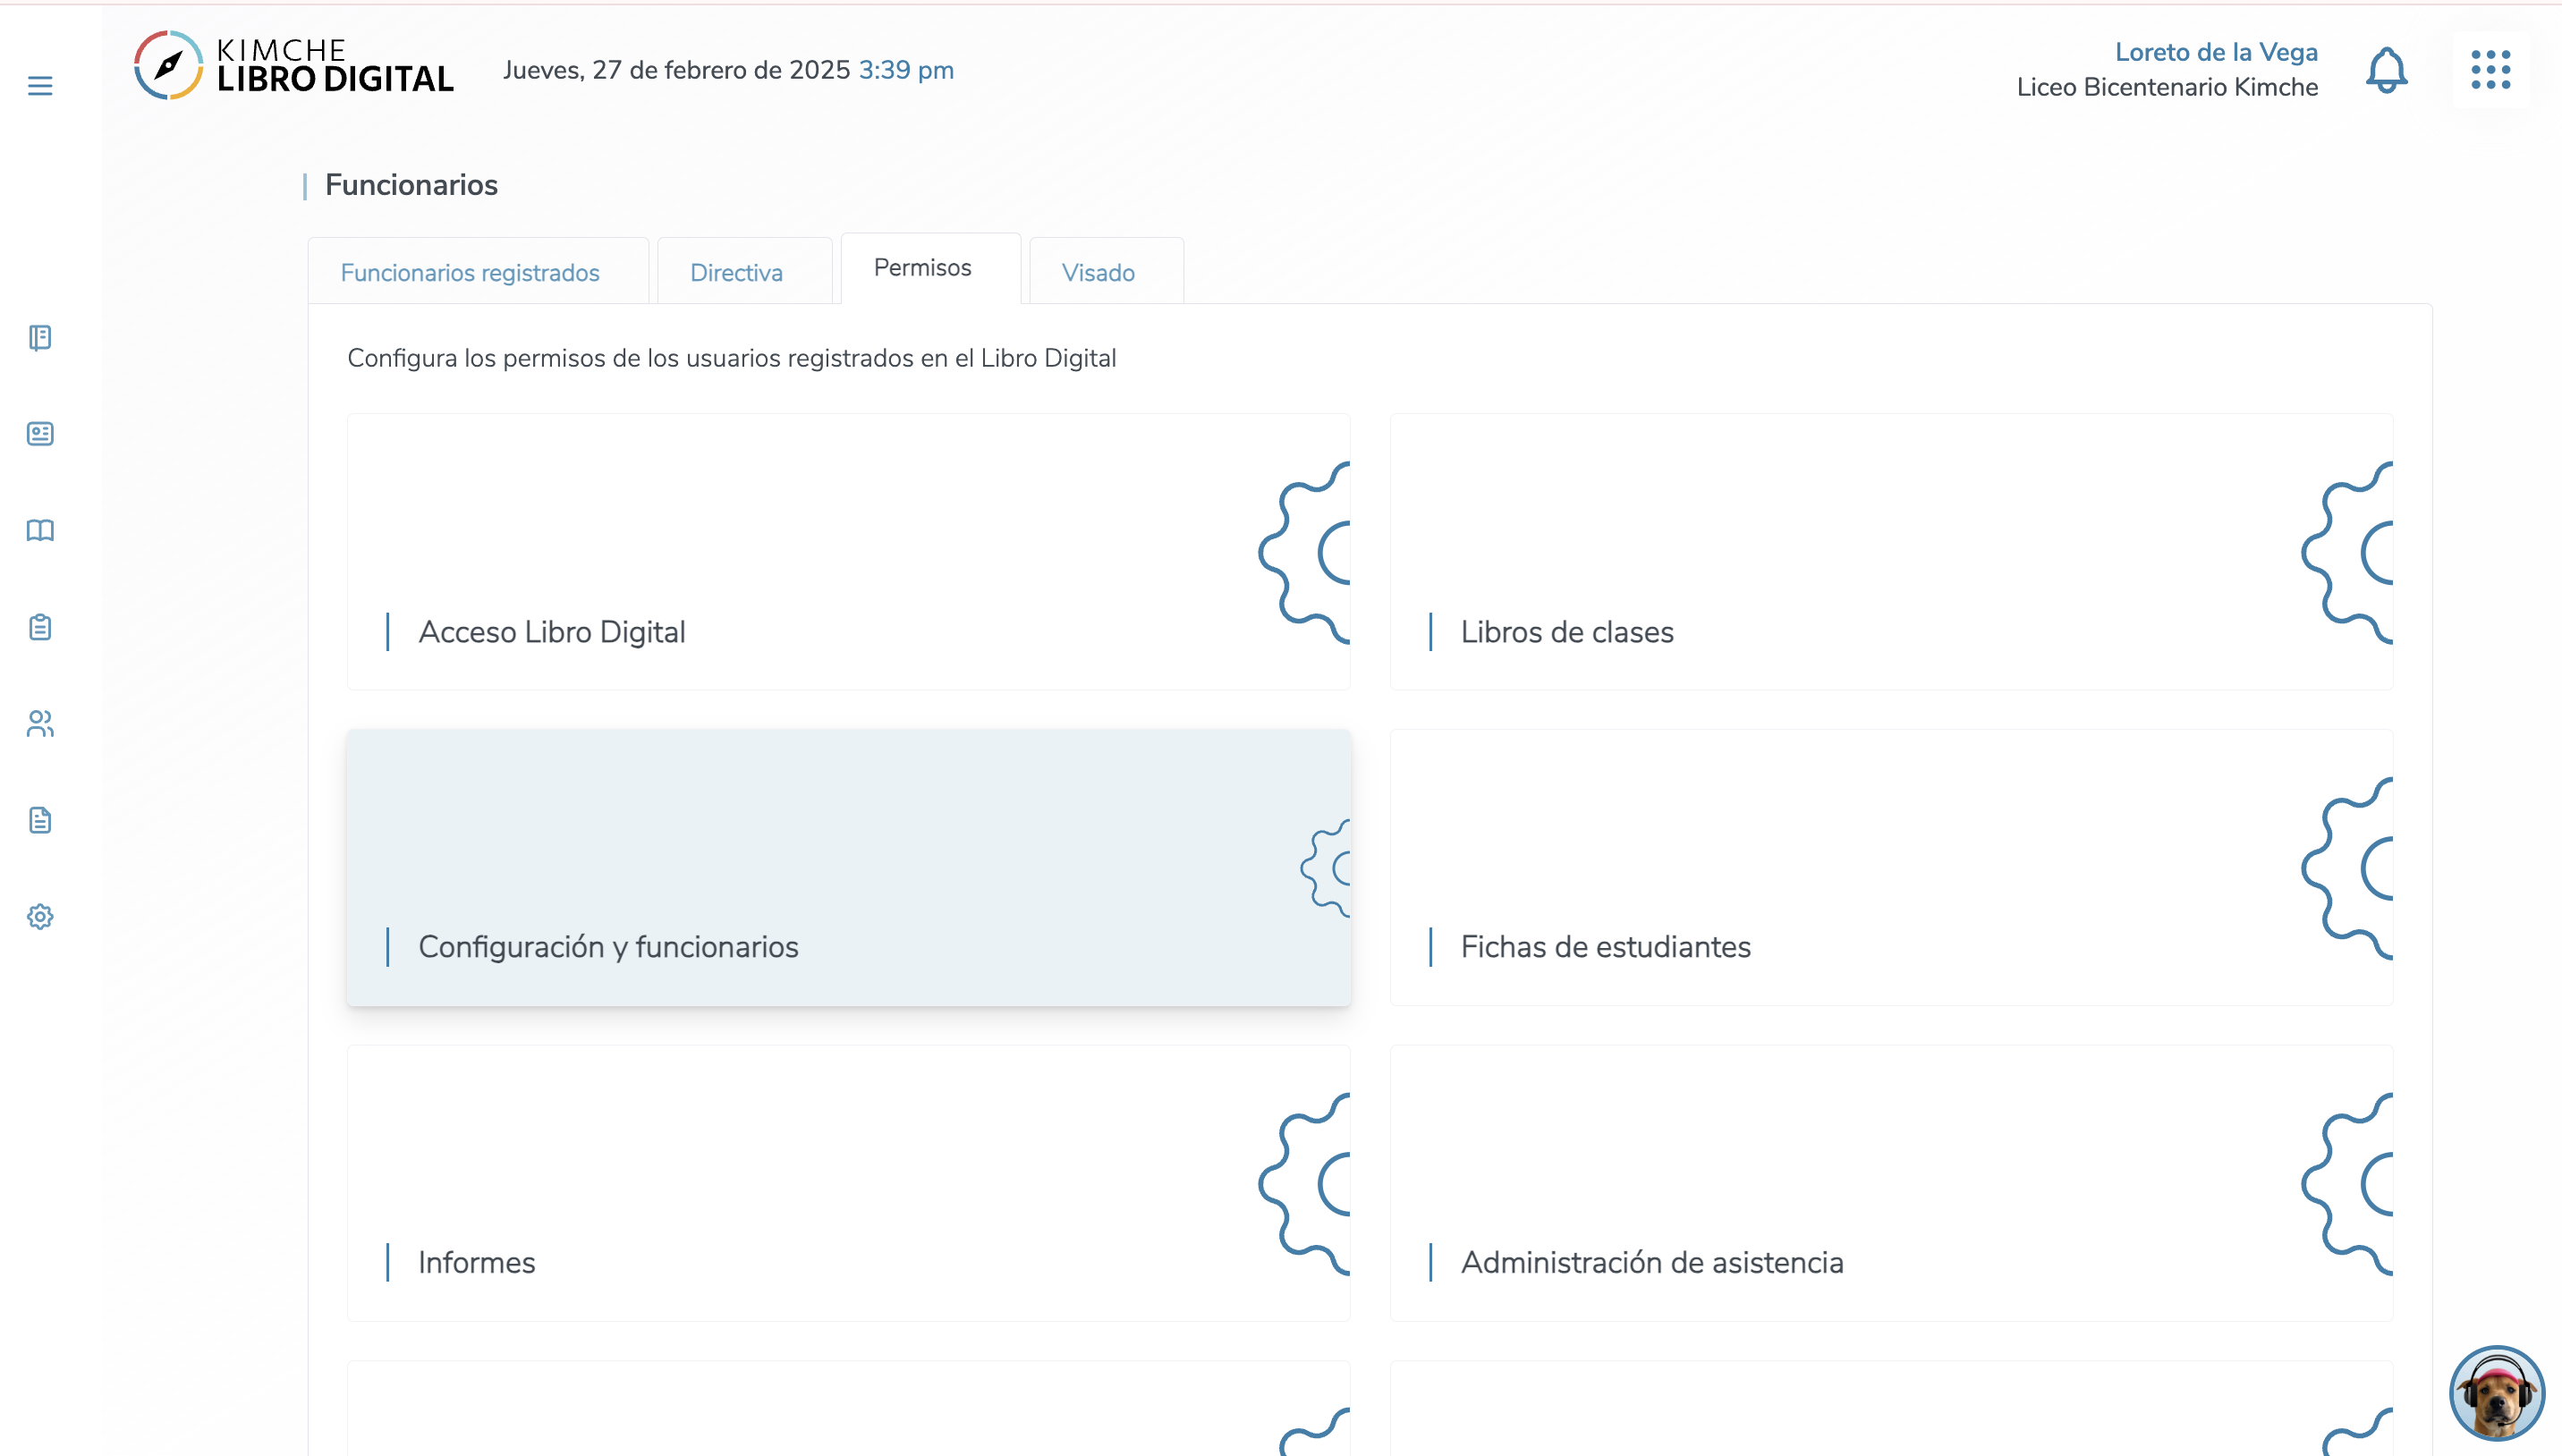This screenshot has width=2562, height=1456.
Task: Click the document sidebar icon
Action: coord(40,820)
